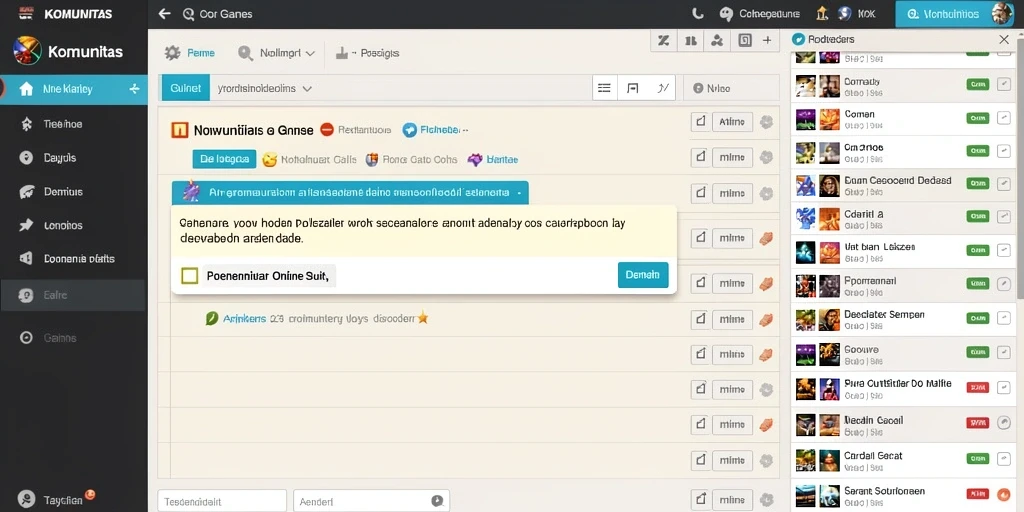1024x512 pixels.
Task: Click the phone icon in the top bar
Action: click(x=697, y=14)
